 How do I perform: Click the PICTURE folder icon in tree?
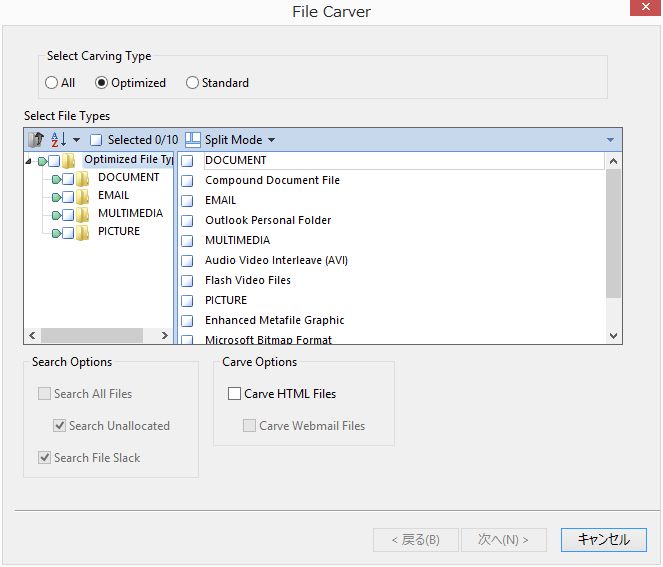82,233
